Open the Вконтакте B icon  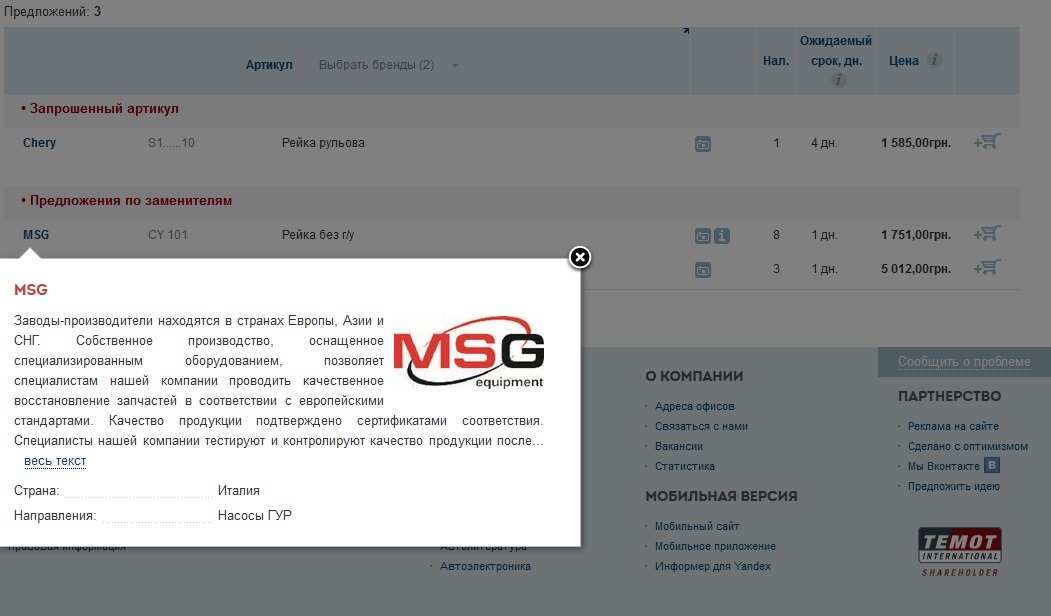point(991,465)
